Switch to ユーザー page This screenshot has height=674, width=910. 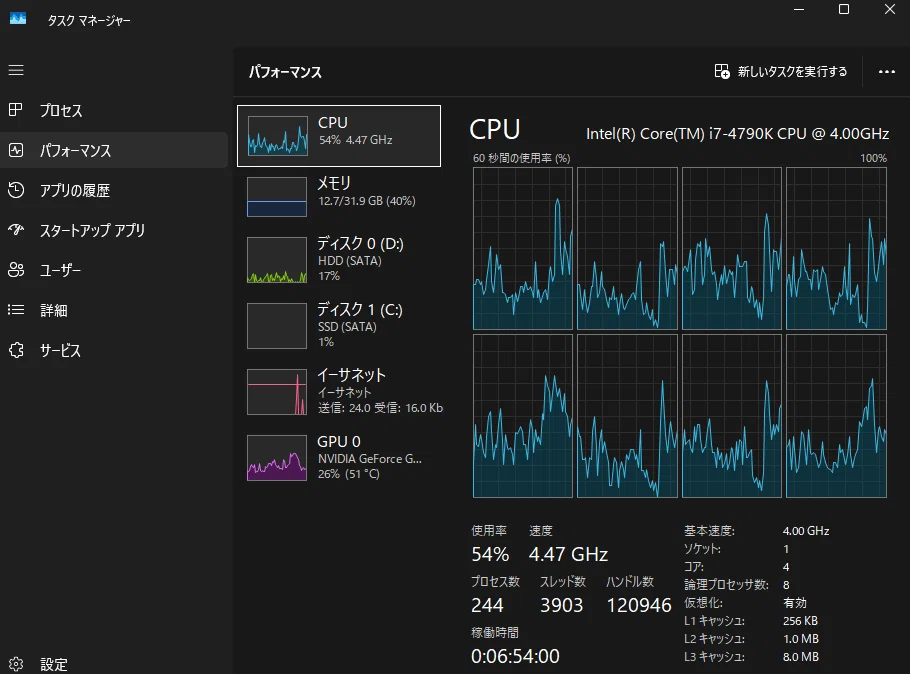[114, 270]
